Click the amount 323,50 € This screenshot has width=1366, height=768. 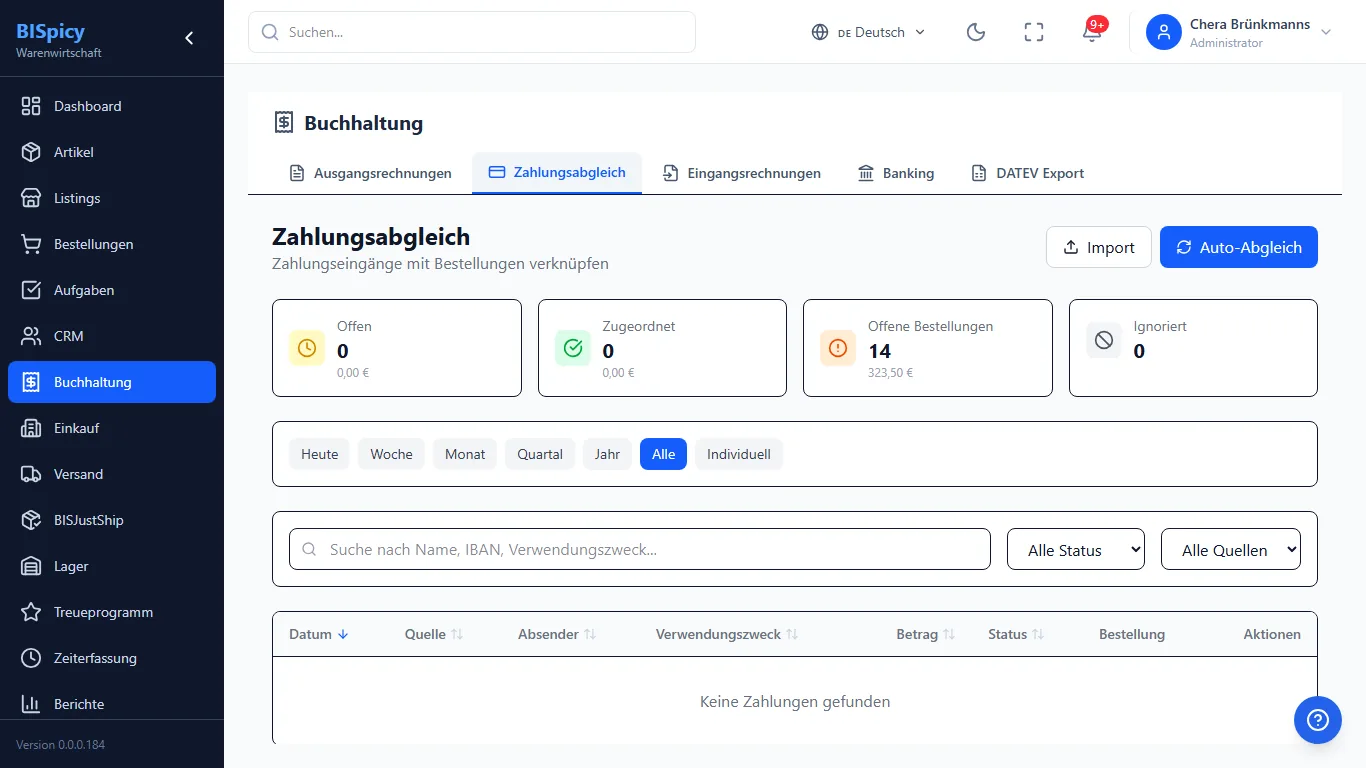click(890, 373)
